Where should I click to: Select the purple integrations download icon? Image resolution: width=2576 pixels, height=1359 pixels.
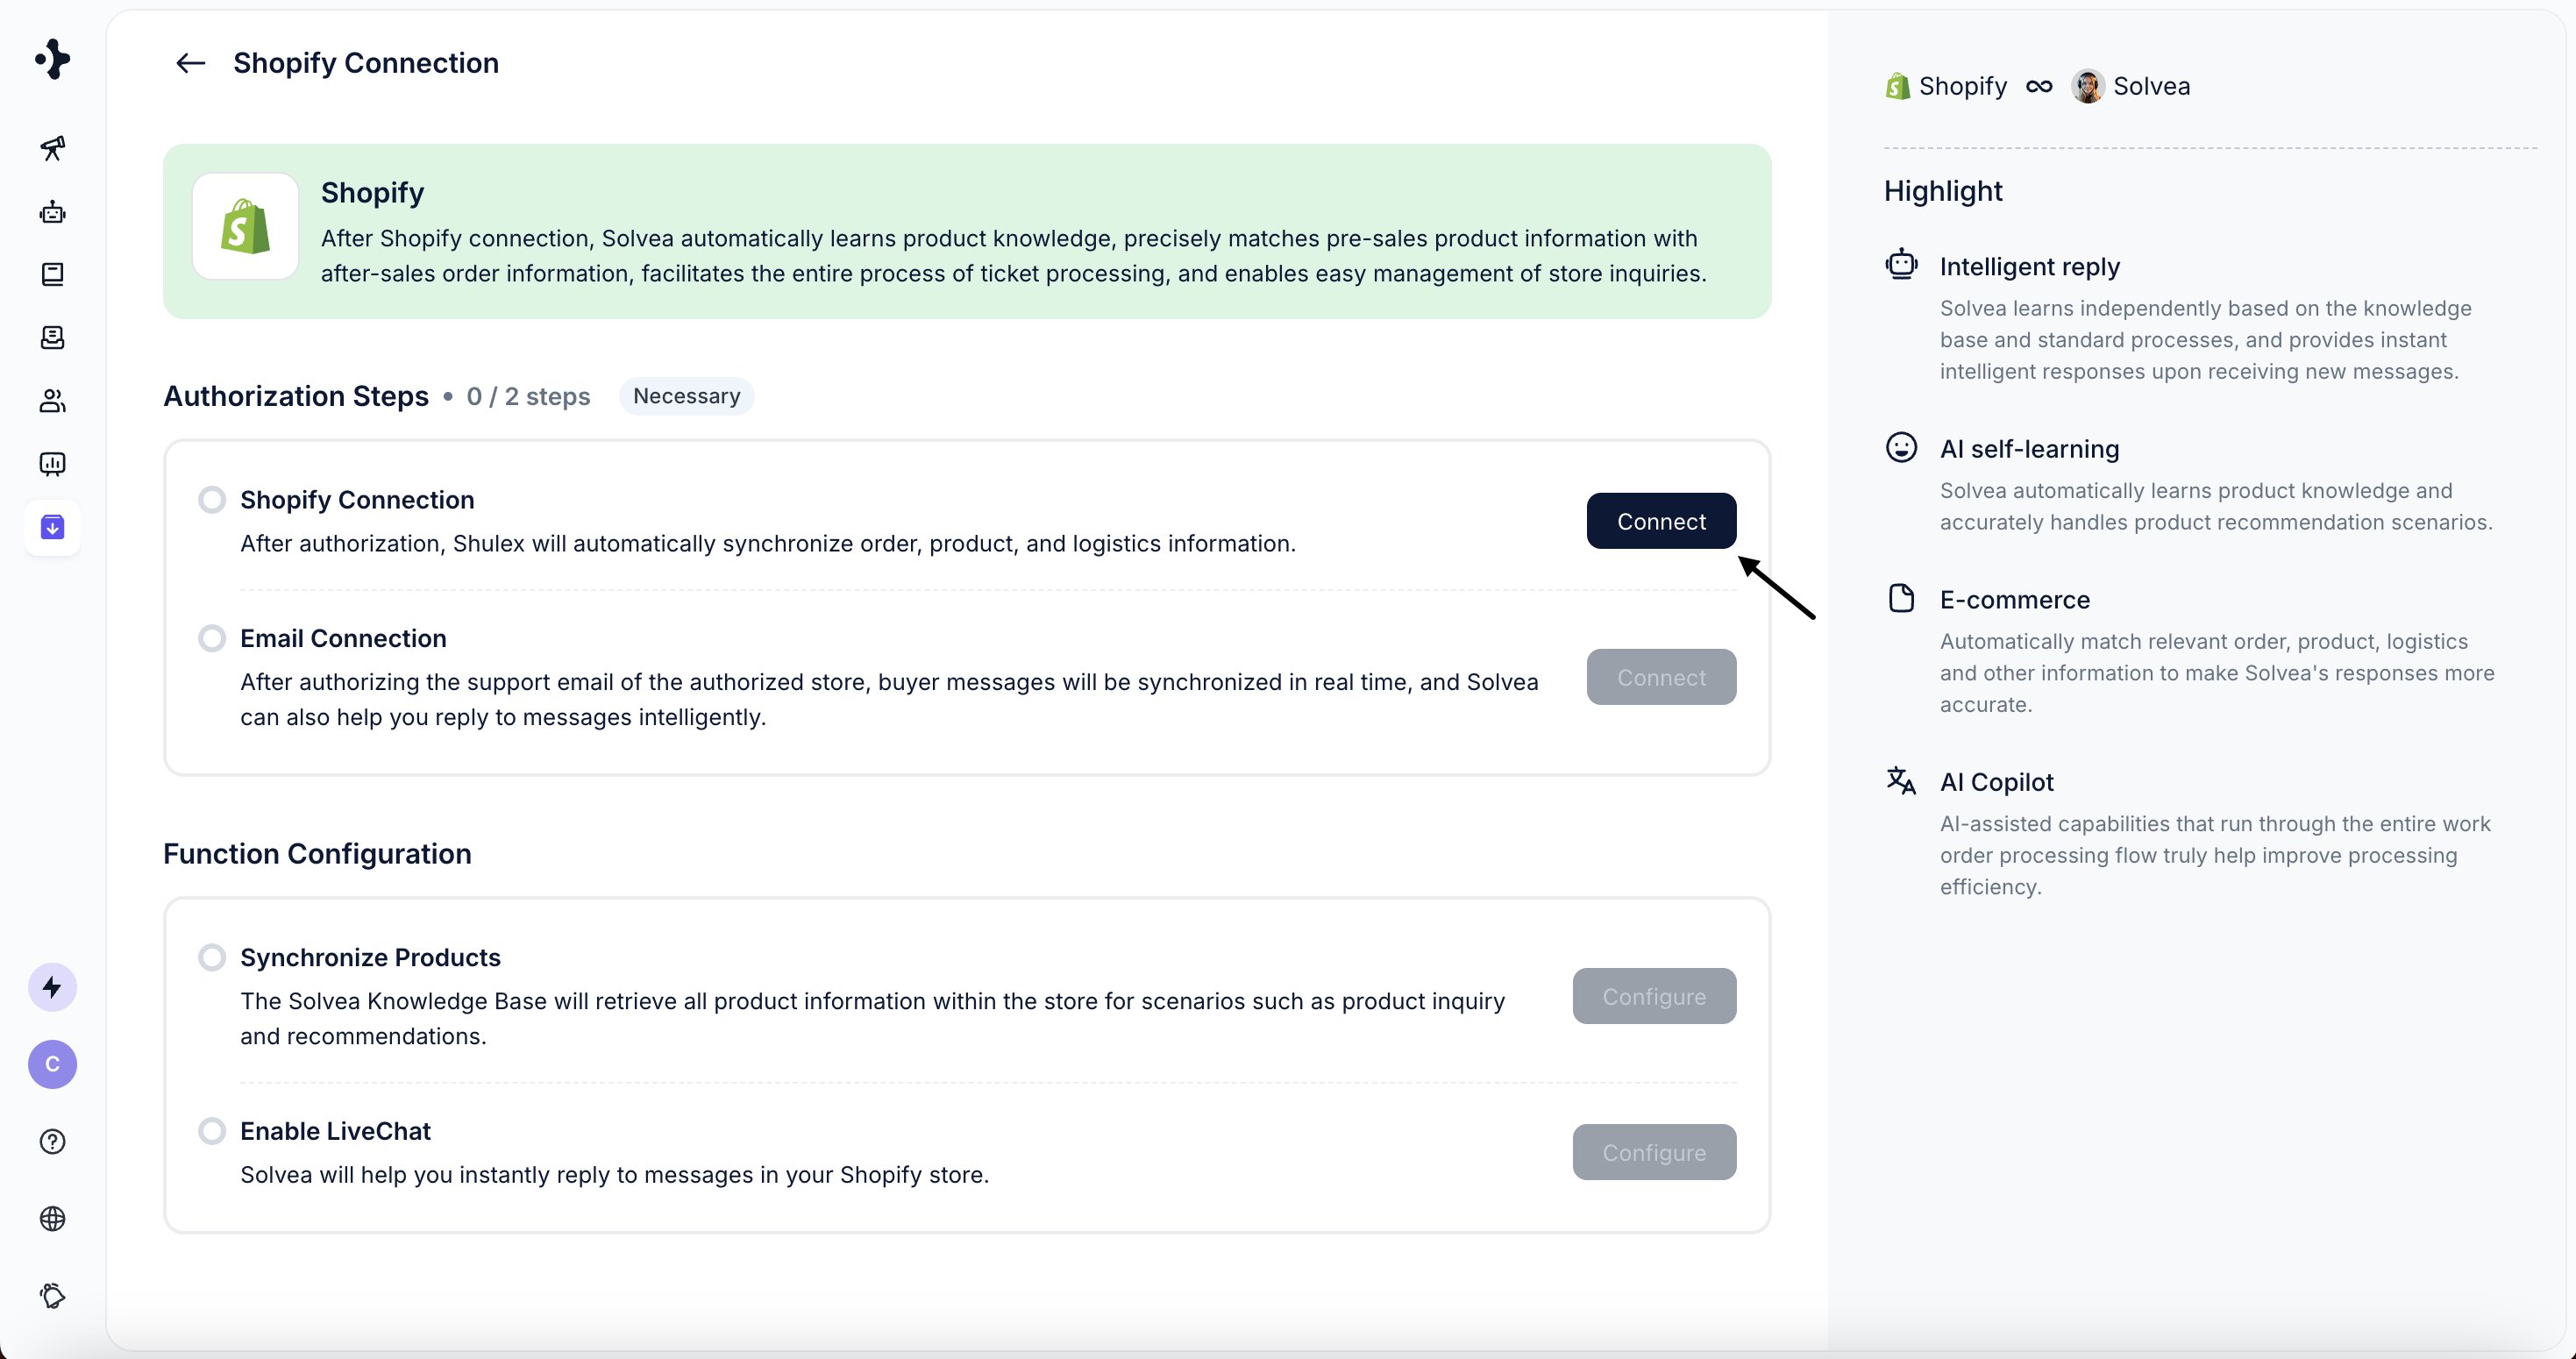[52, 527]
